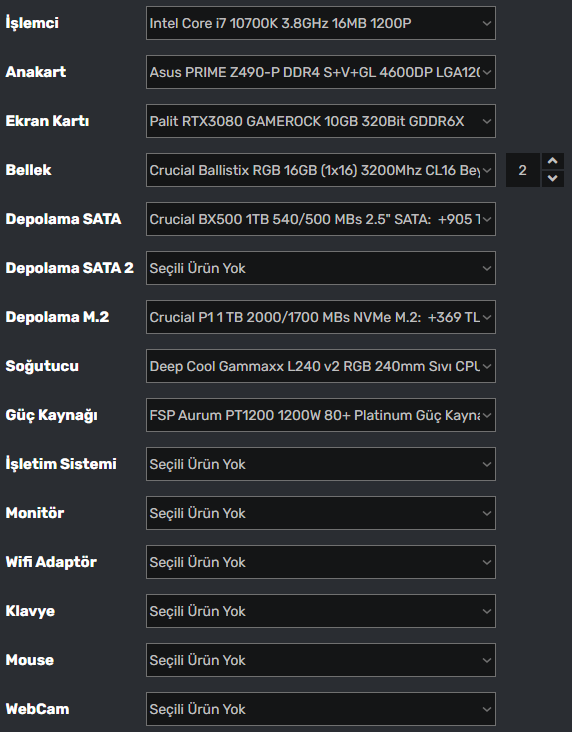Screen dimensions: 572x732
Task: Click the Monitör label
Action: click(x=35, y=513)
